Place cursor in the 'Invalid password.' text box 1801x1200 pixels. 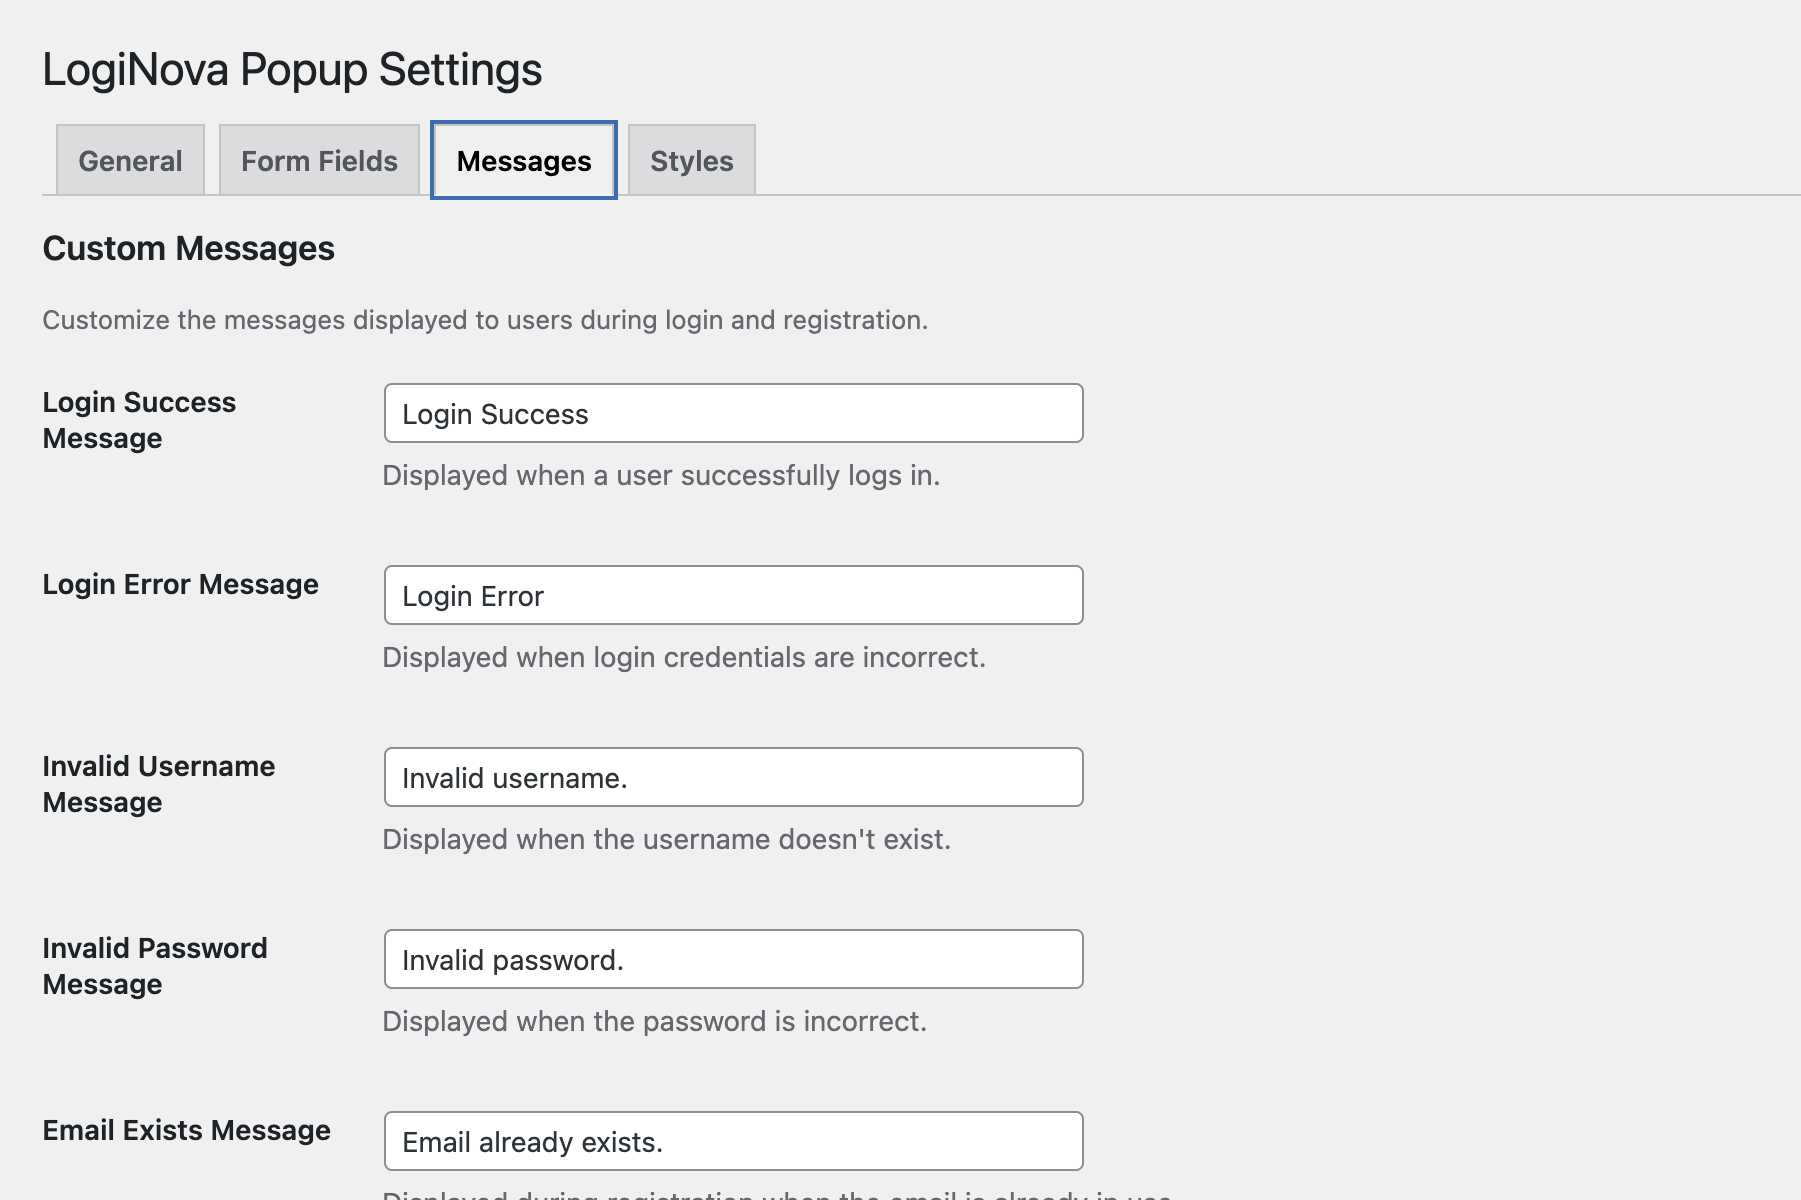pyautogui.click(x=512, y=959)
